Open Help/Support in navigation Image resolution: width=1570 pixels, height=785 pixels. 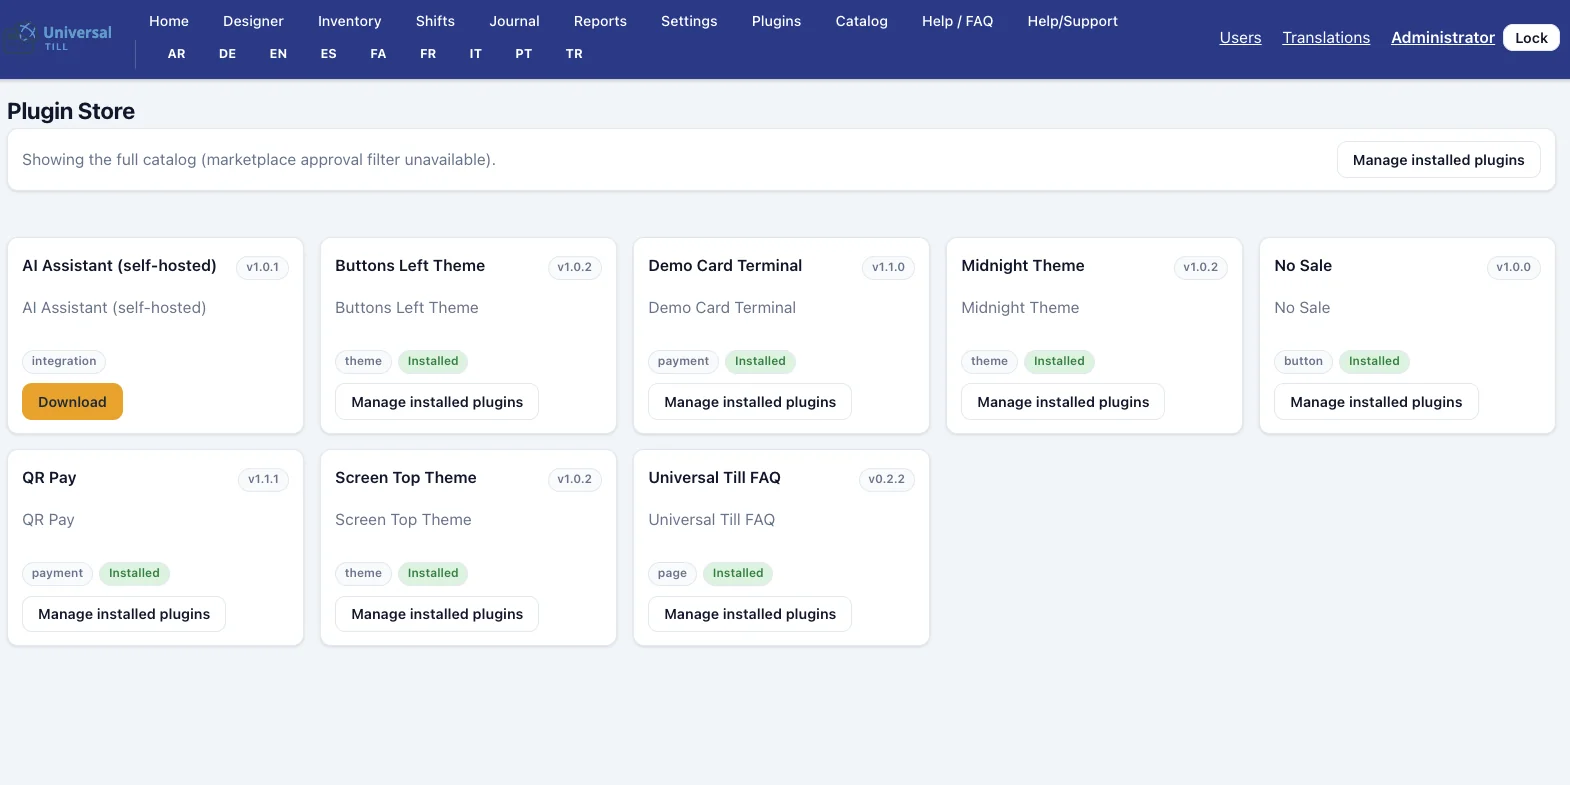(x=1072, y=21)
